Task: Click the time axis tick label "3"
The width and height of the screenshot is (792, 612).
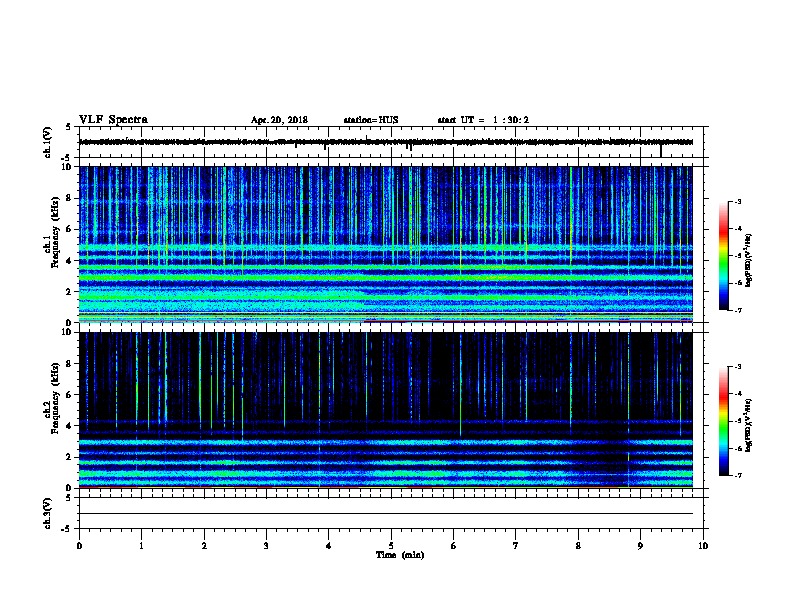Action: (x=266, y=546)
